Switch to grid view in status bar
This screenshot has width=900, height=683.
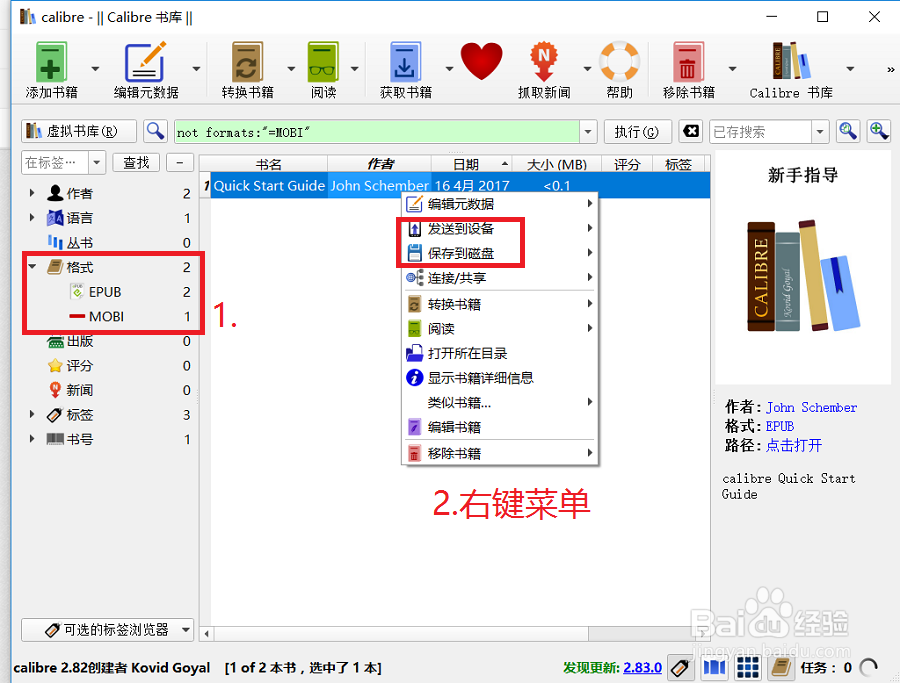click(x=747, y=667)
